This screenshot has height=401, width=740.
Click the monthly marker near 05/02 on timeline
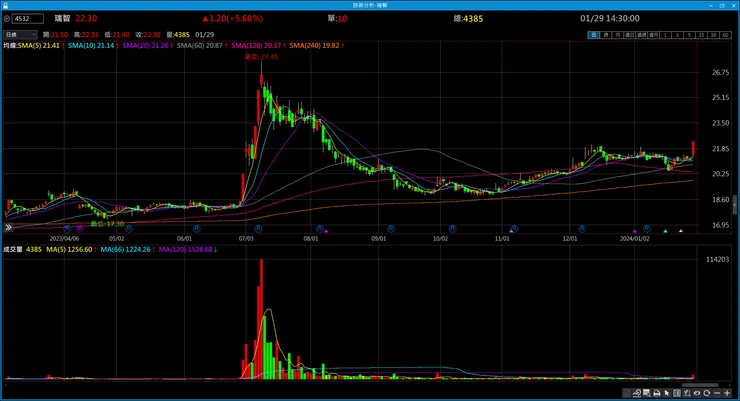coord(129,229)
